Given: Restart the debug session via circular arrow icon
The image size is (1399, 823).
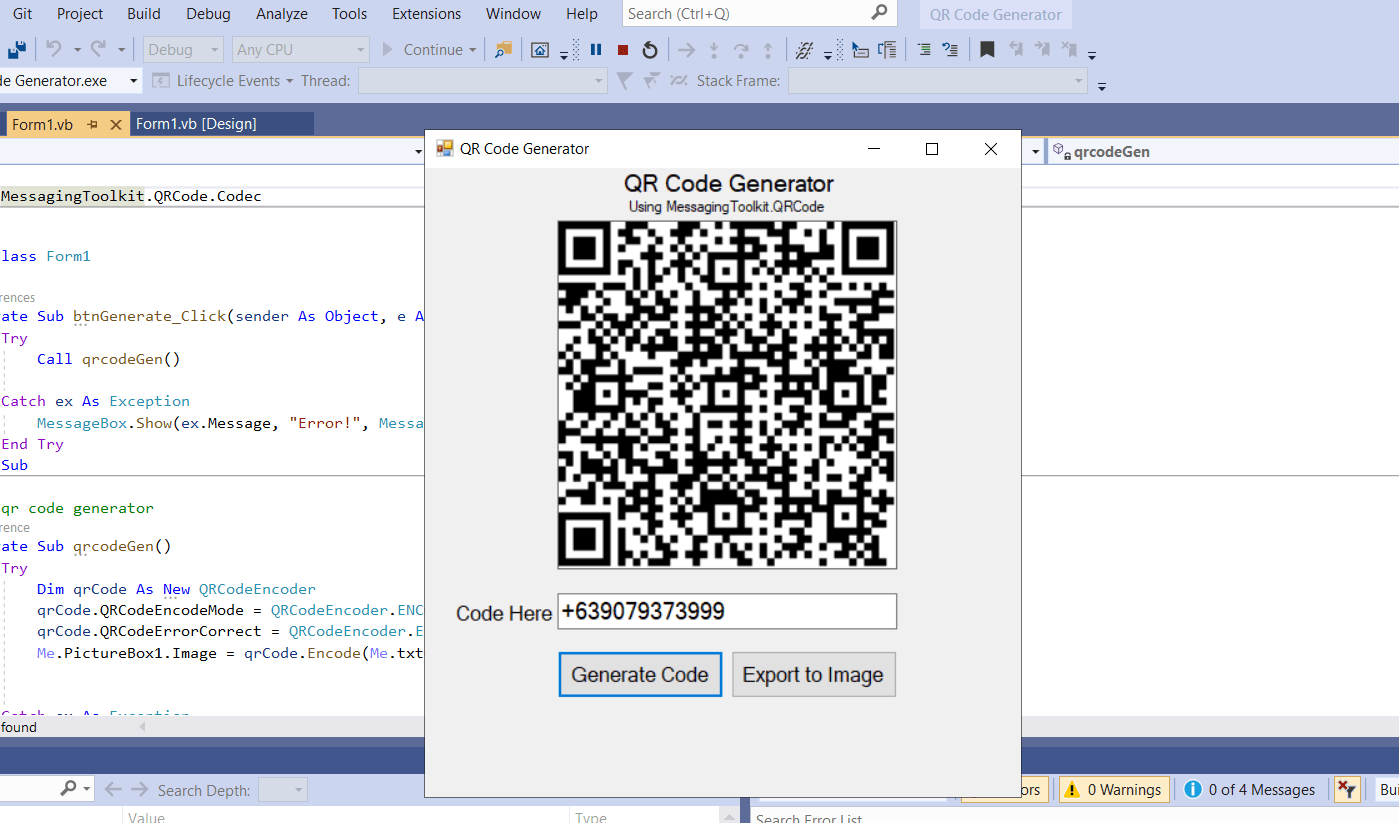Looking at the screenshot, I should (x=650, y=49).
